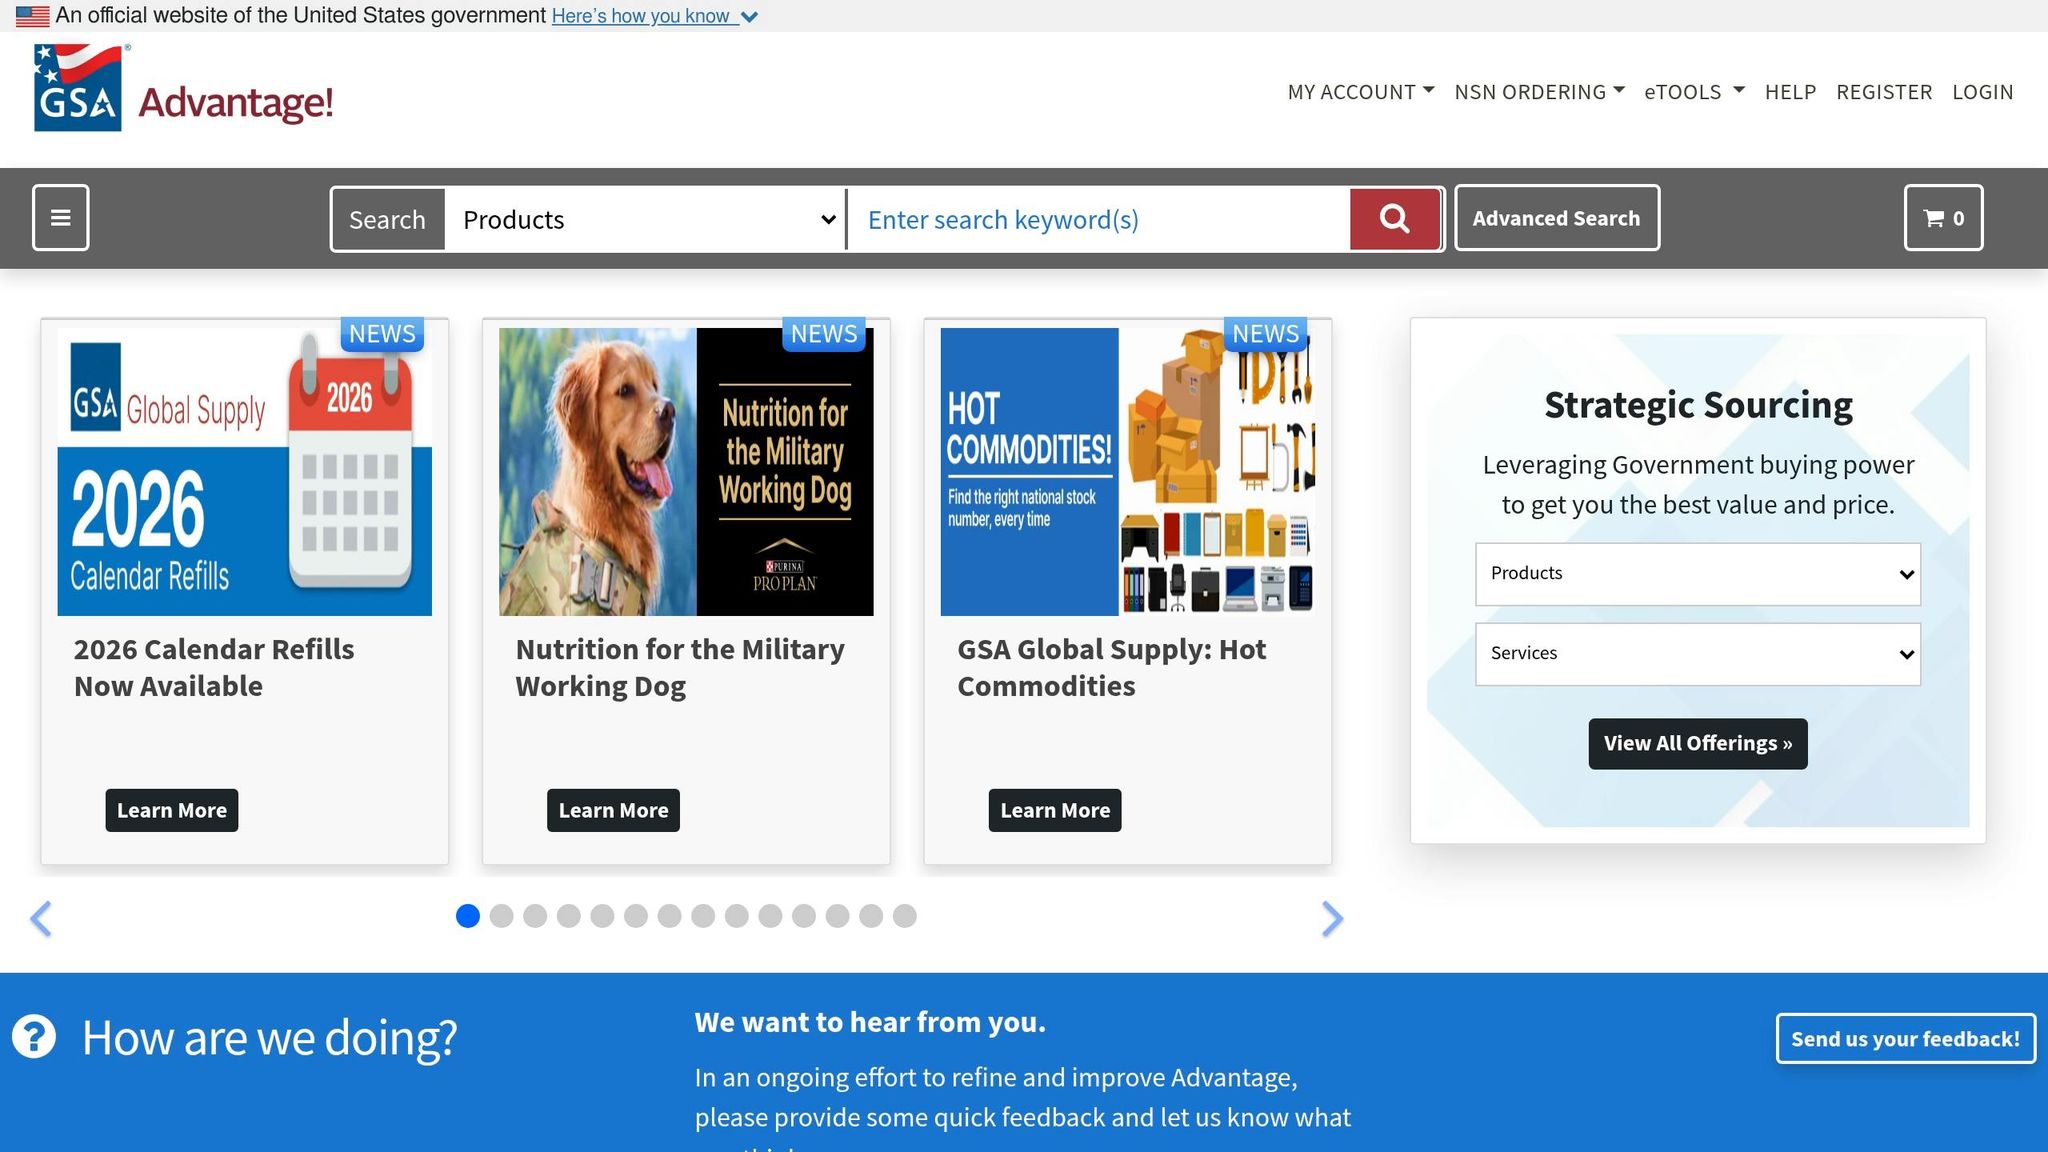Expand the Strategic Sourcing Products dropdown

[1697, 574]
